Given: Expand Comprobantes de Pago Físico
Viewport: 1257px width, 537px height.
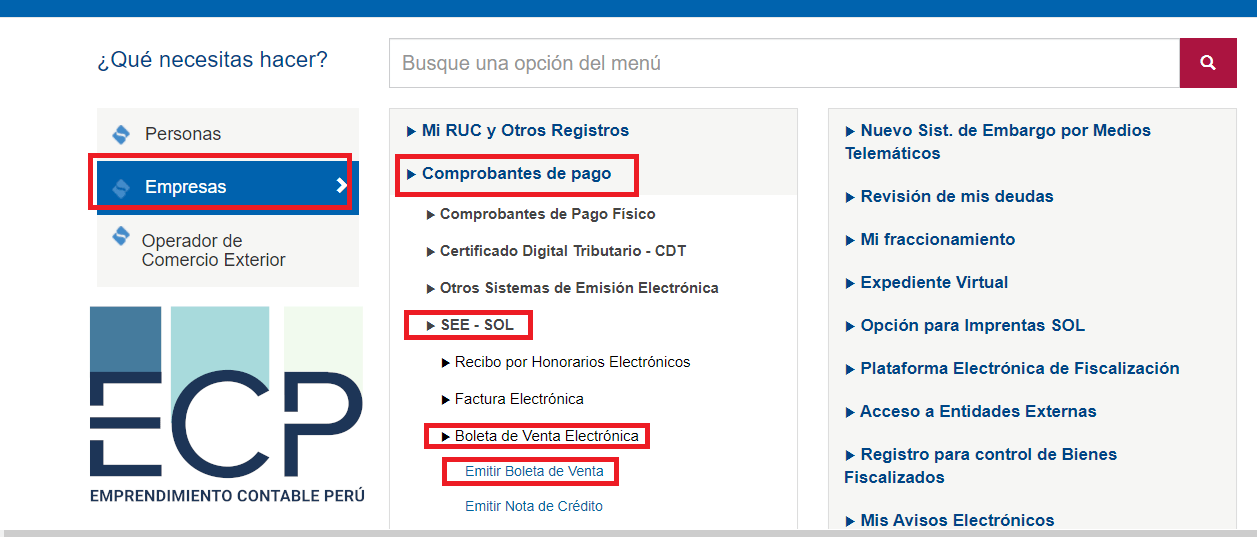Looking at the screenshot, I should (x=541, y=214).
